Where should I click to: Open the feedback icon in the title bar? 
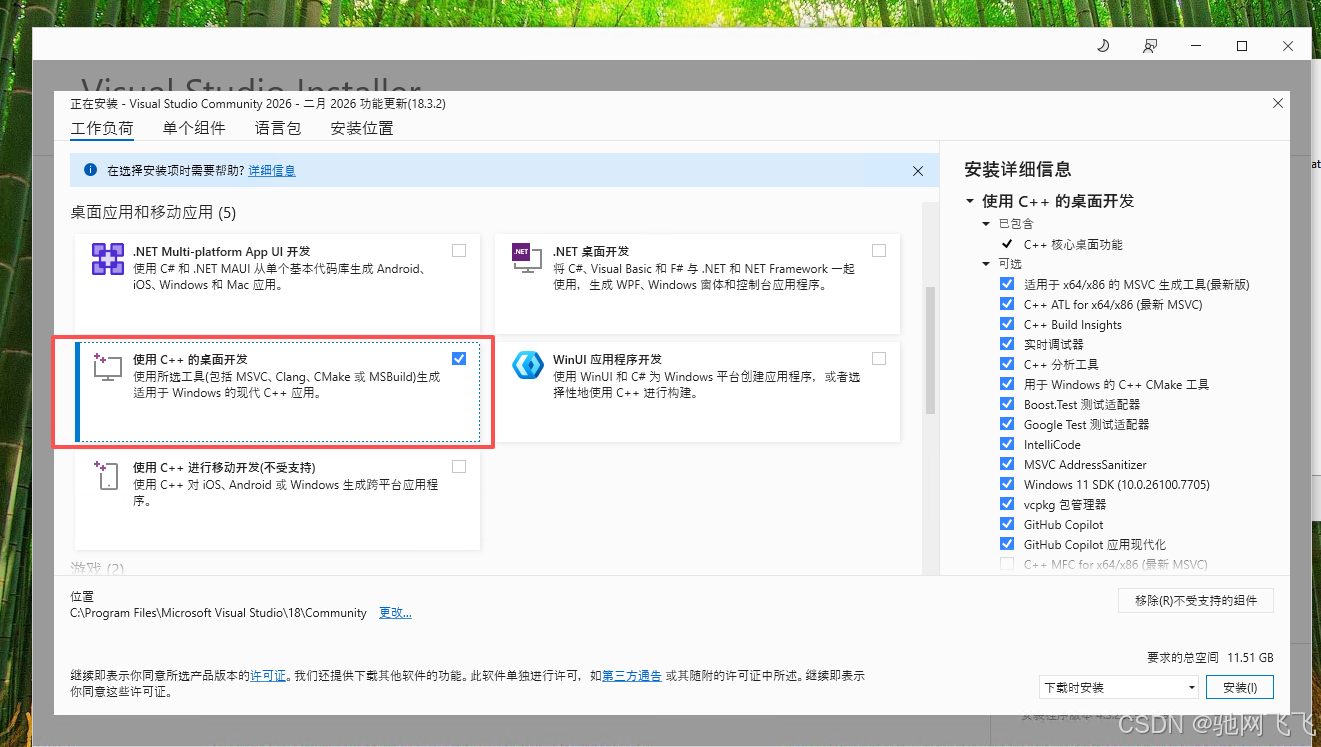[x=1149, y=45]
